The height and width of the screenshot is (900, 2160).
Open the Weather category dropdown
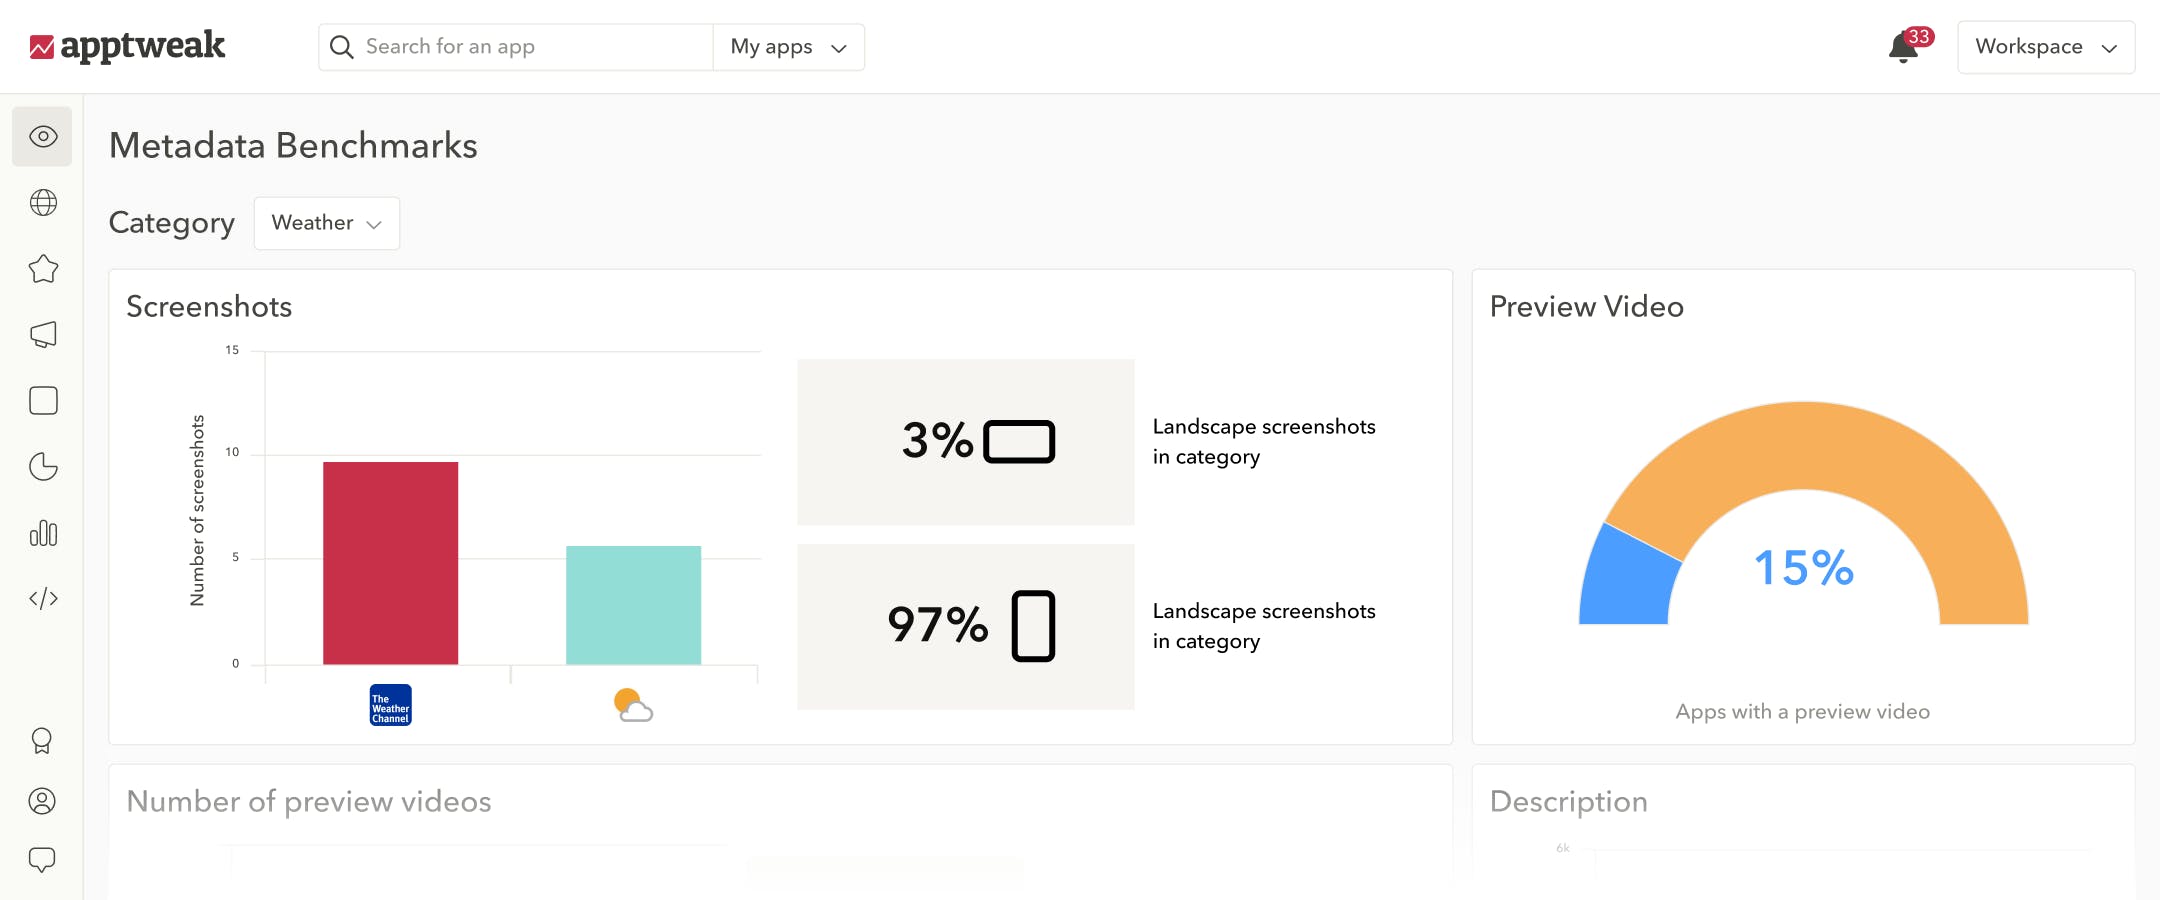326,223
